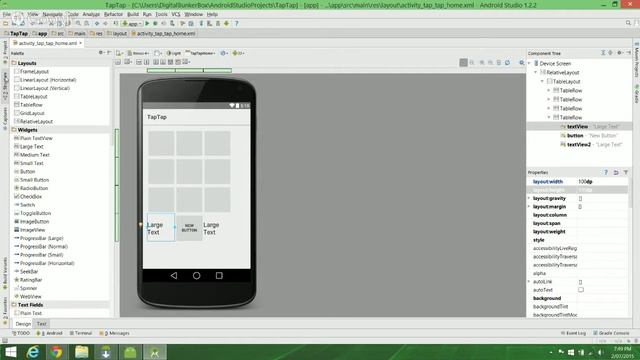This screenshot has height=360, width=640.
Task: Open the designer settings gear icon
Action: [522, 62]
